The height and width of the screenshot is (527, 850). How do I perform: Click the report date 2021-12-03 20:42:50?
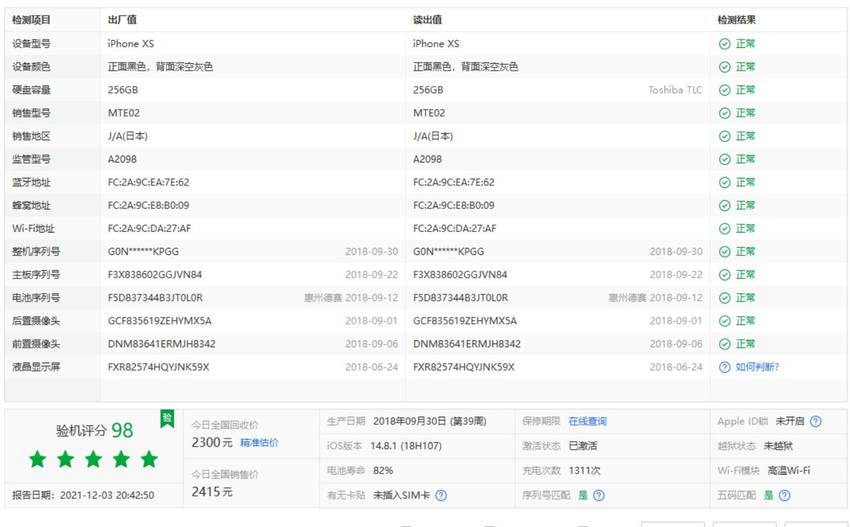point(83,495)
